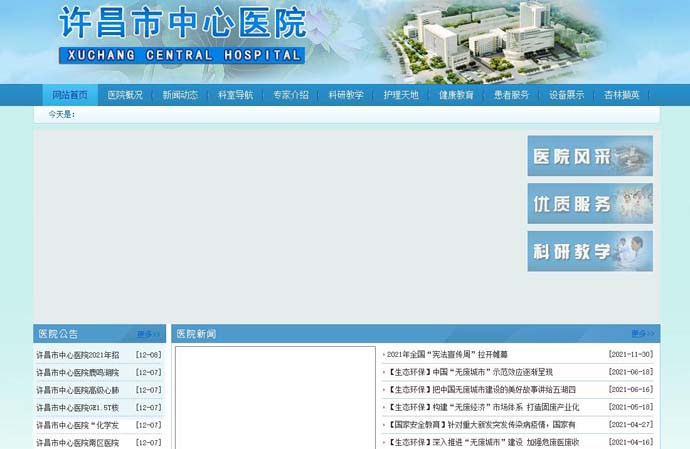The height and width of the screenshot is (449, 690).
Task: Click the [2021-06-16] news date
Action: click(631, 390)
